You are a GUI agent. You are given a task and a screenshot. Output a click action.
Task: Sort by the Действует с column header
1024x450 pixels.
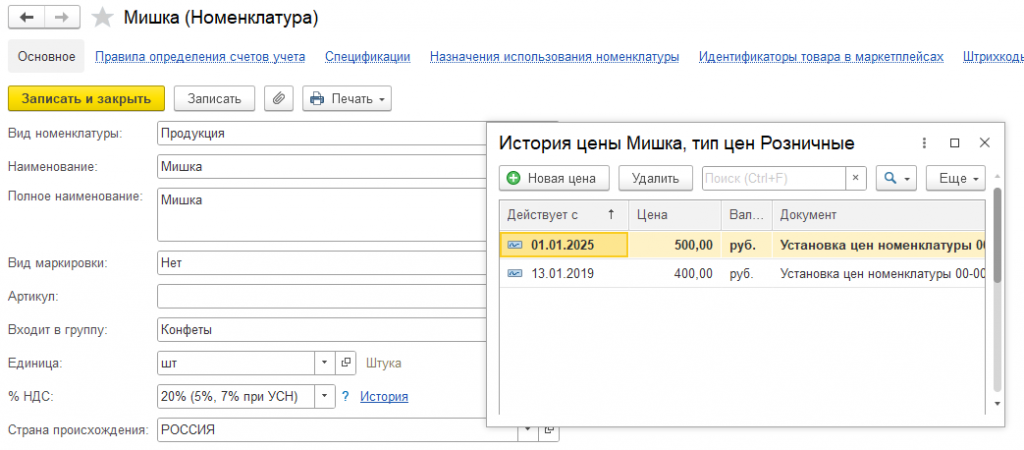pos(564,215)
